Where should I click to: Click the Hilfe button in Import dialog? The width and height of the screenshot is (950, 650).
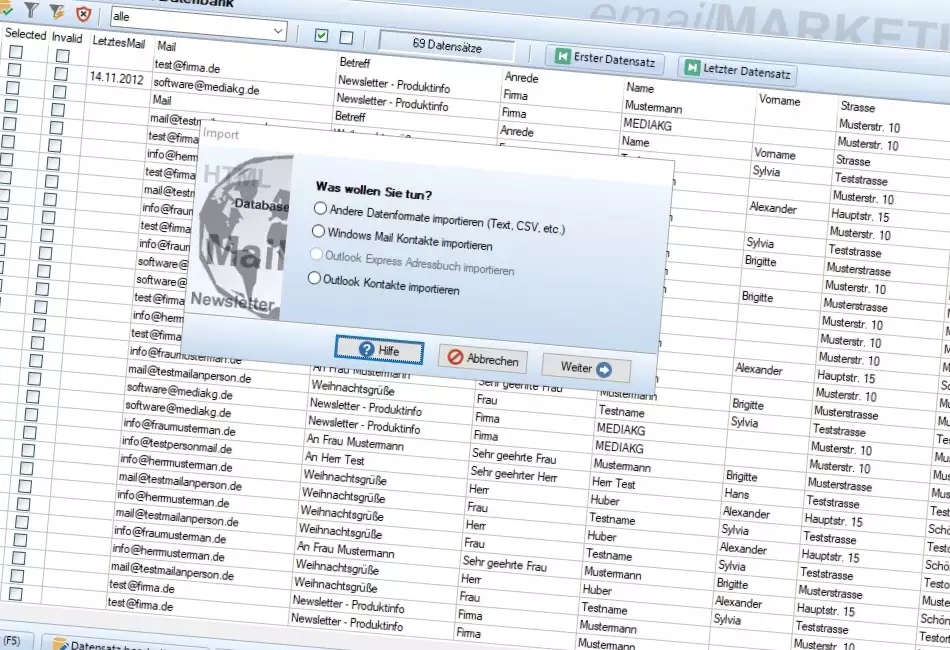379,350
